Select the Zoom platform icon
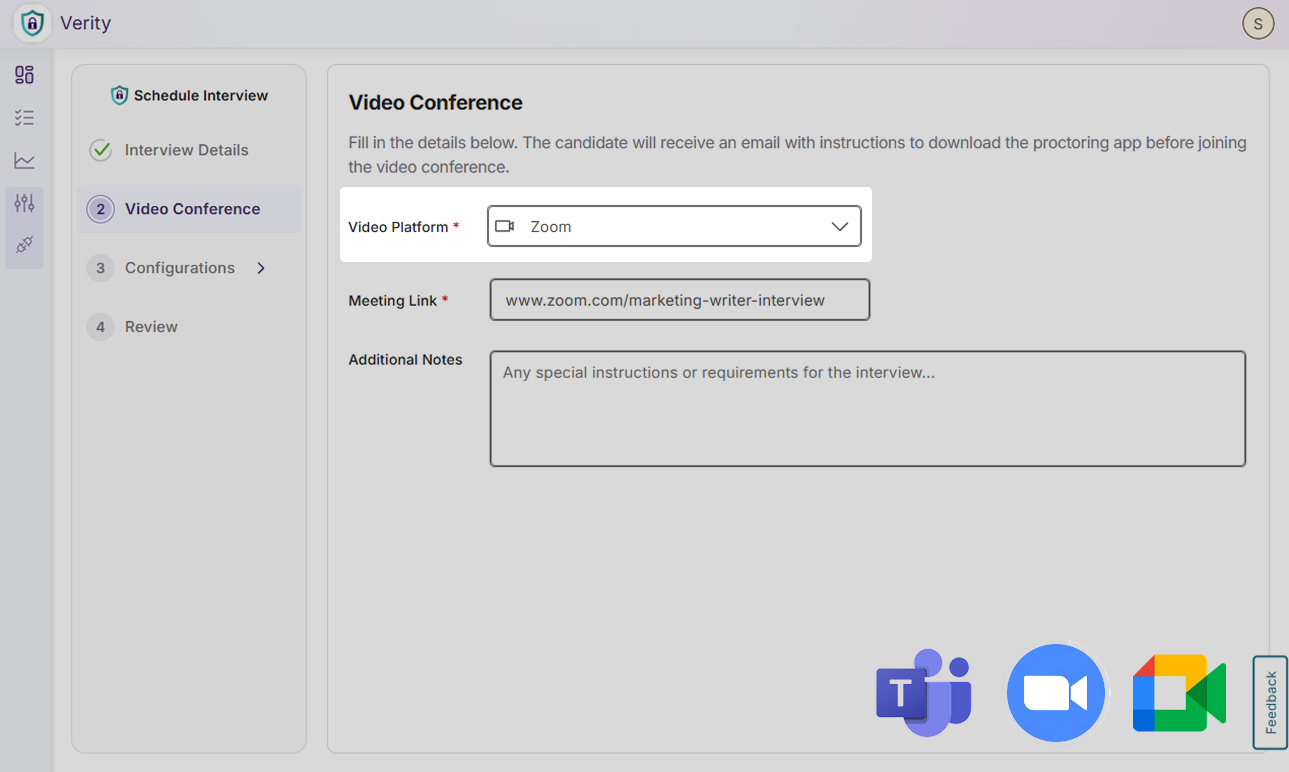The width and height of the screenshot is (1289, 772). point(1056,692)
